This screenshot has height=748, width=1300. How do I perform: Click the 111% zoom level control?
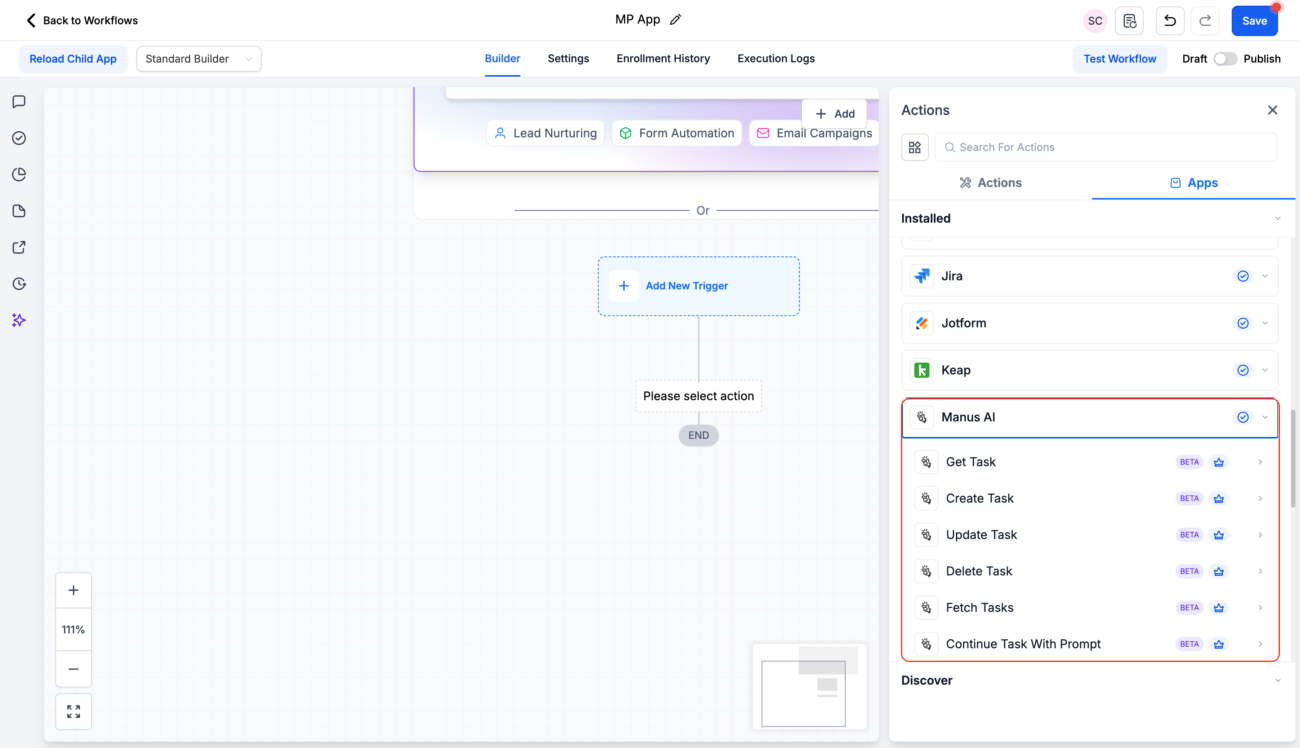[x=73, y=629]
